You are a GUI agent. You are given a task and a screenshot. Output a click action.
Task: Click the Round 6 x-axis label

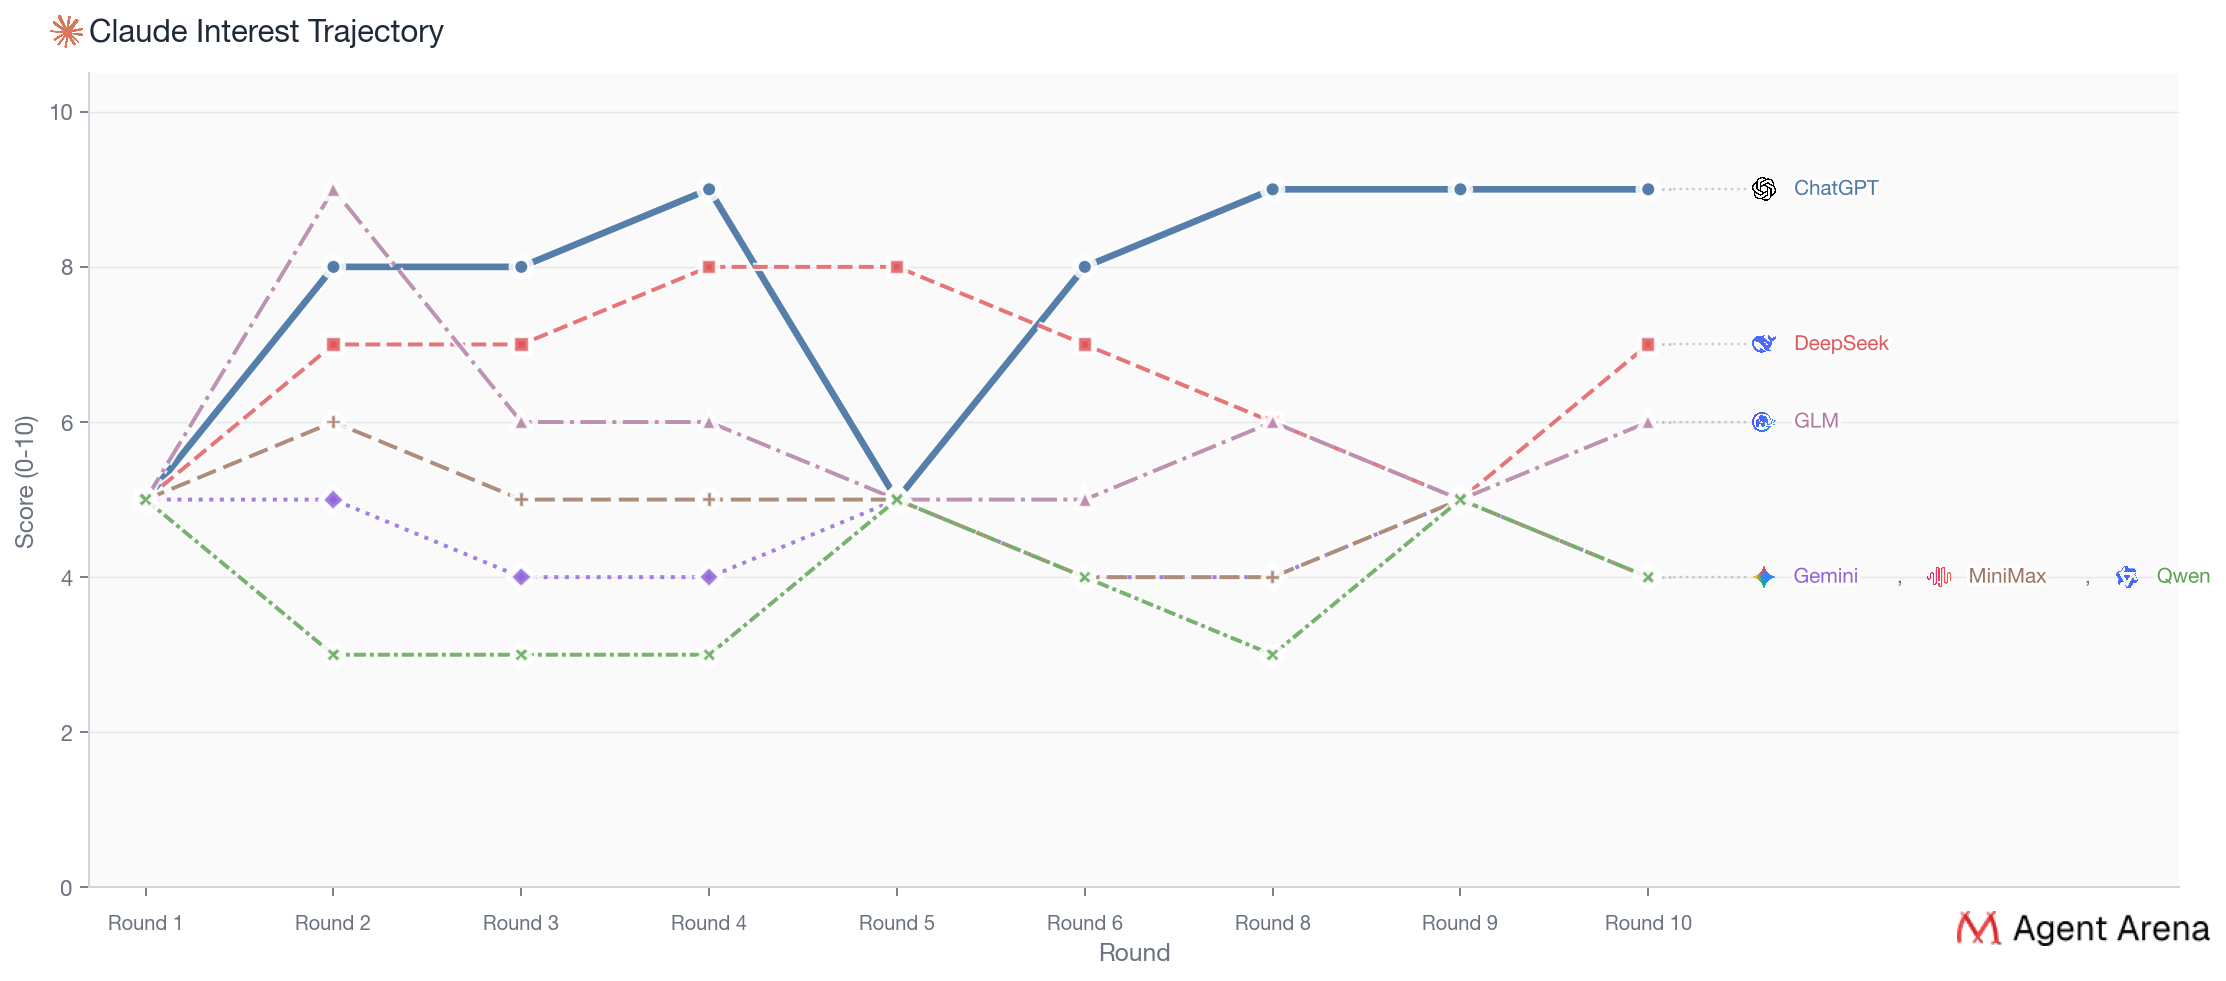(1084, 923)
